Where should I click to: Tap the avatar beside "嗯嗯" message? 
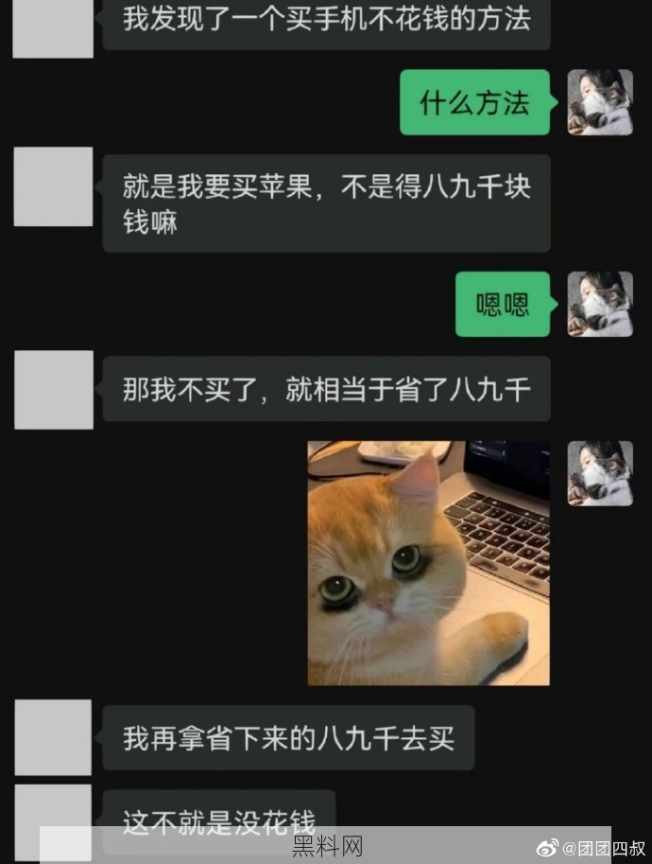pos(600,304)
